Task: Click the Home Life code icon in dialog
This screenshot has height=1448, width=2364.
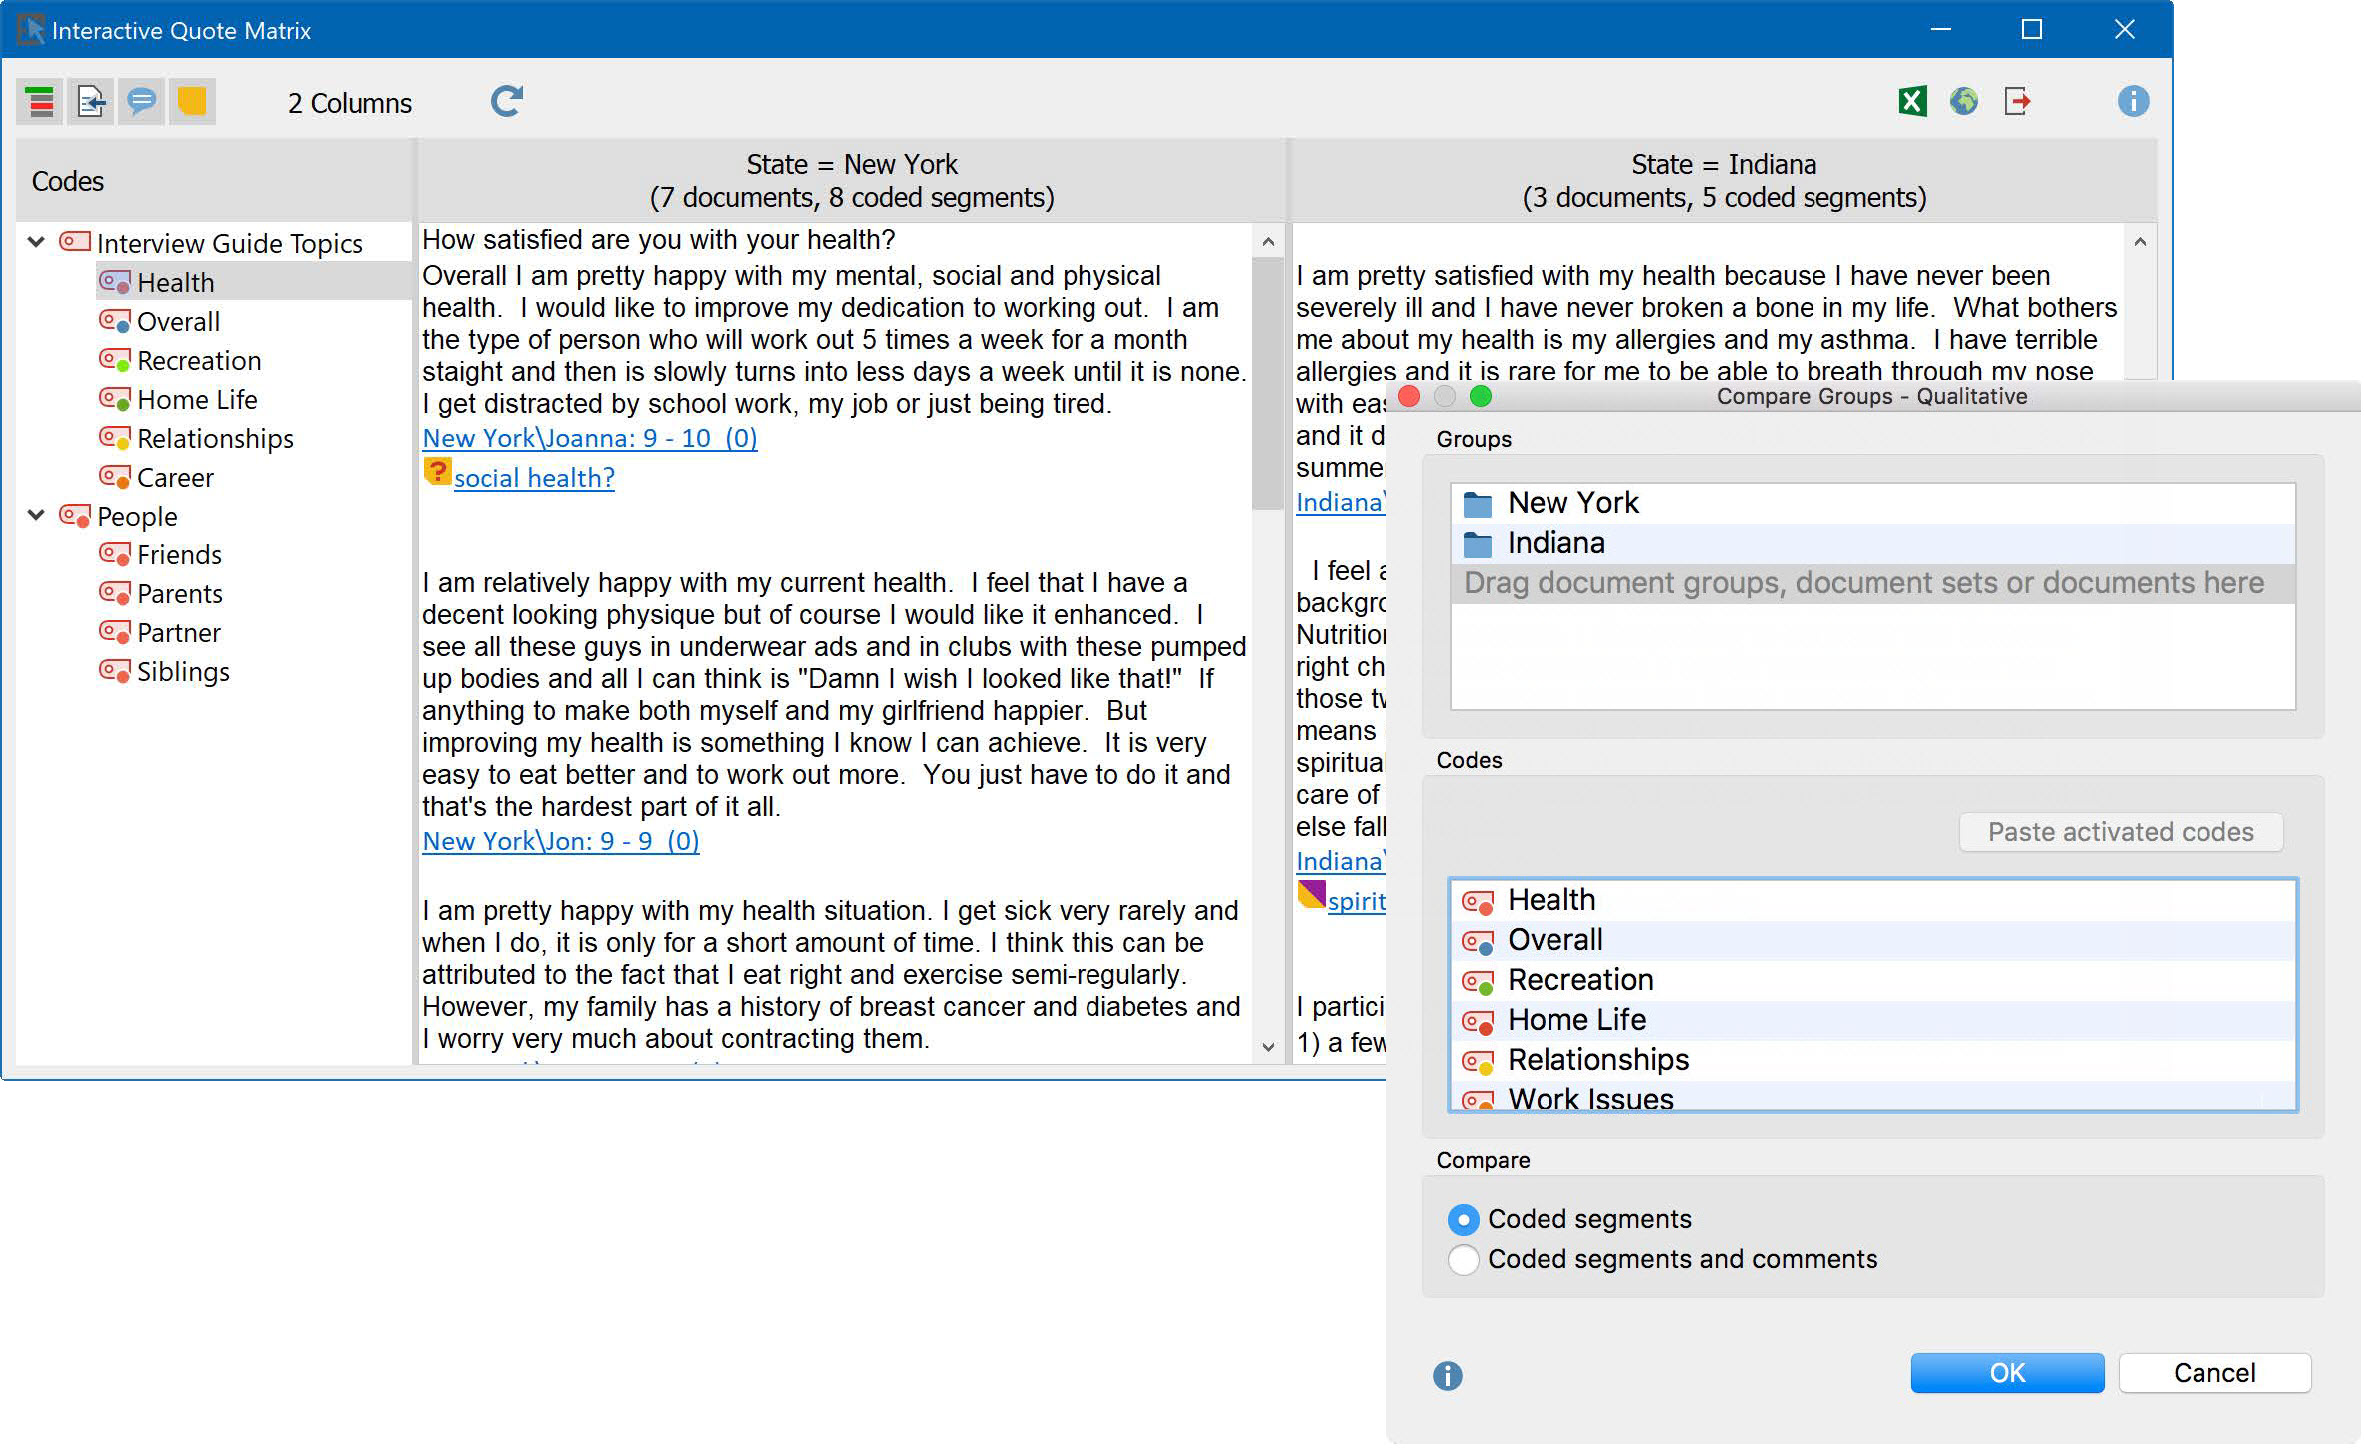Action: coord(1478,1022)
